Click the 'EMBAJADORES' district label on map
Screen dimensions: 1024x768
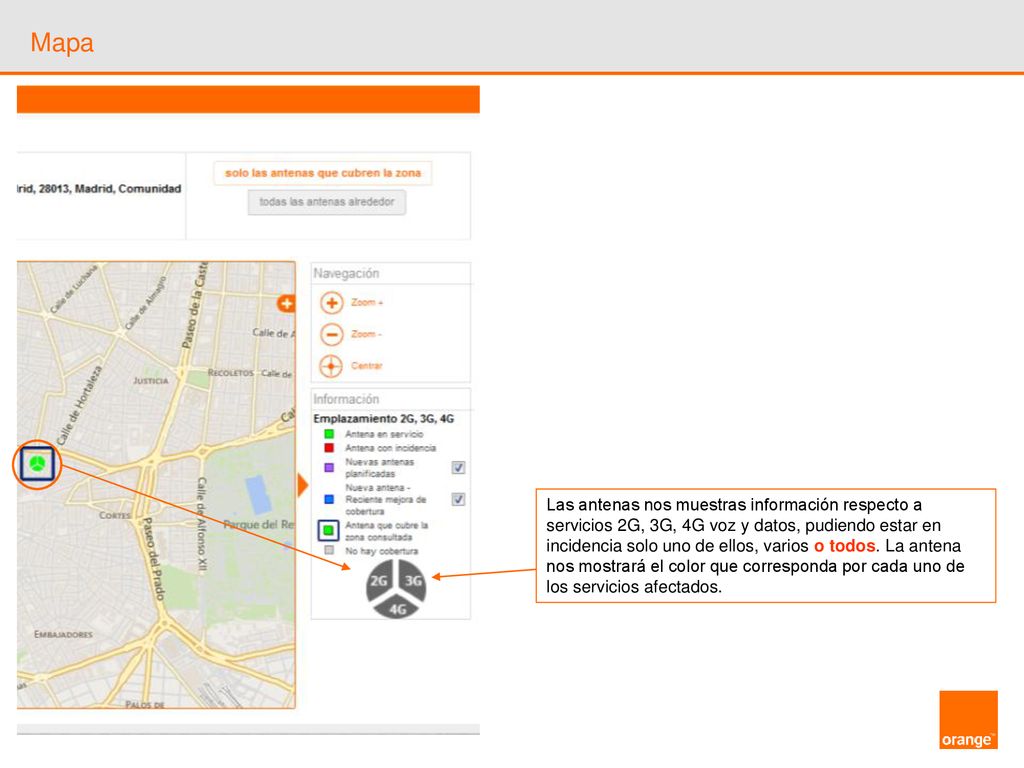(x=63, y=634)
